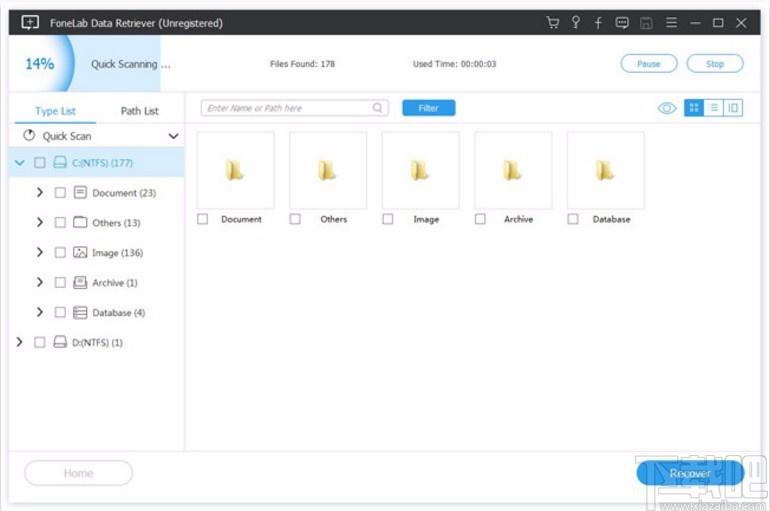The image size is (770, 511).
Task: Open the feedback chat icon
Action: coord(622,23)
